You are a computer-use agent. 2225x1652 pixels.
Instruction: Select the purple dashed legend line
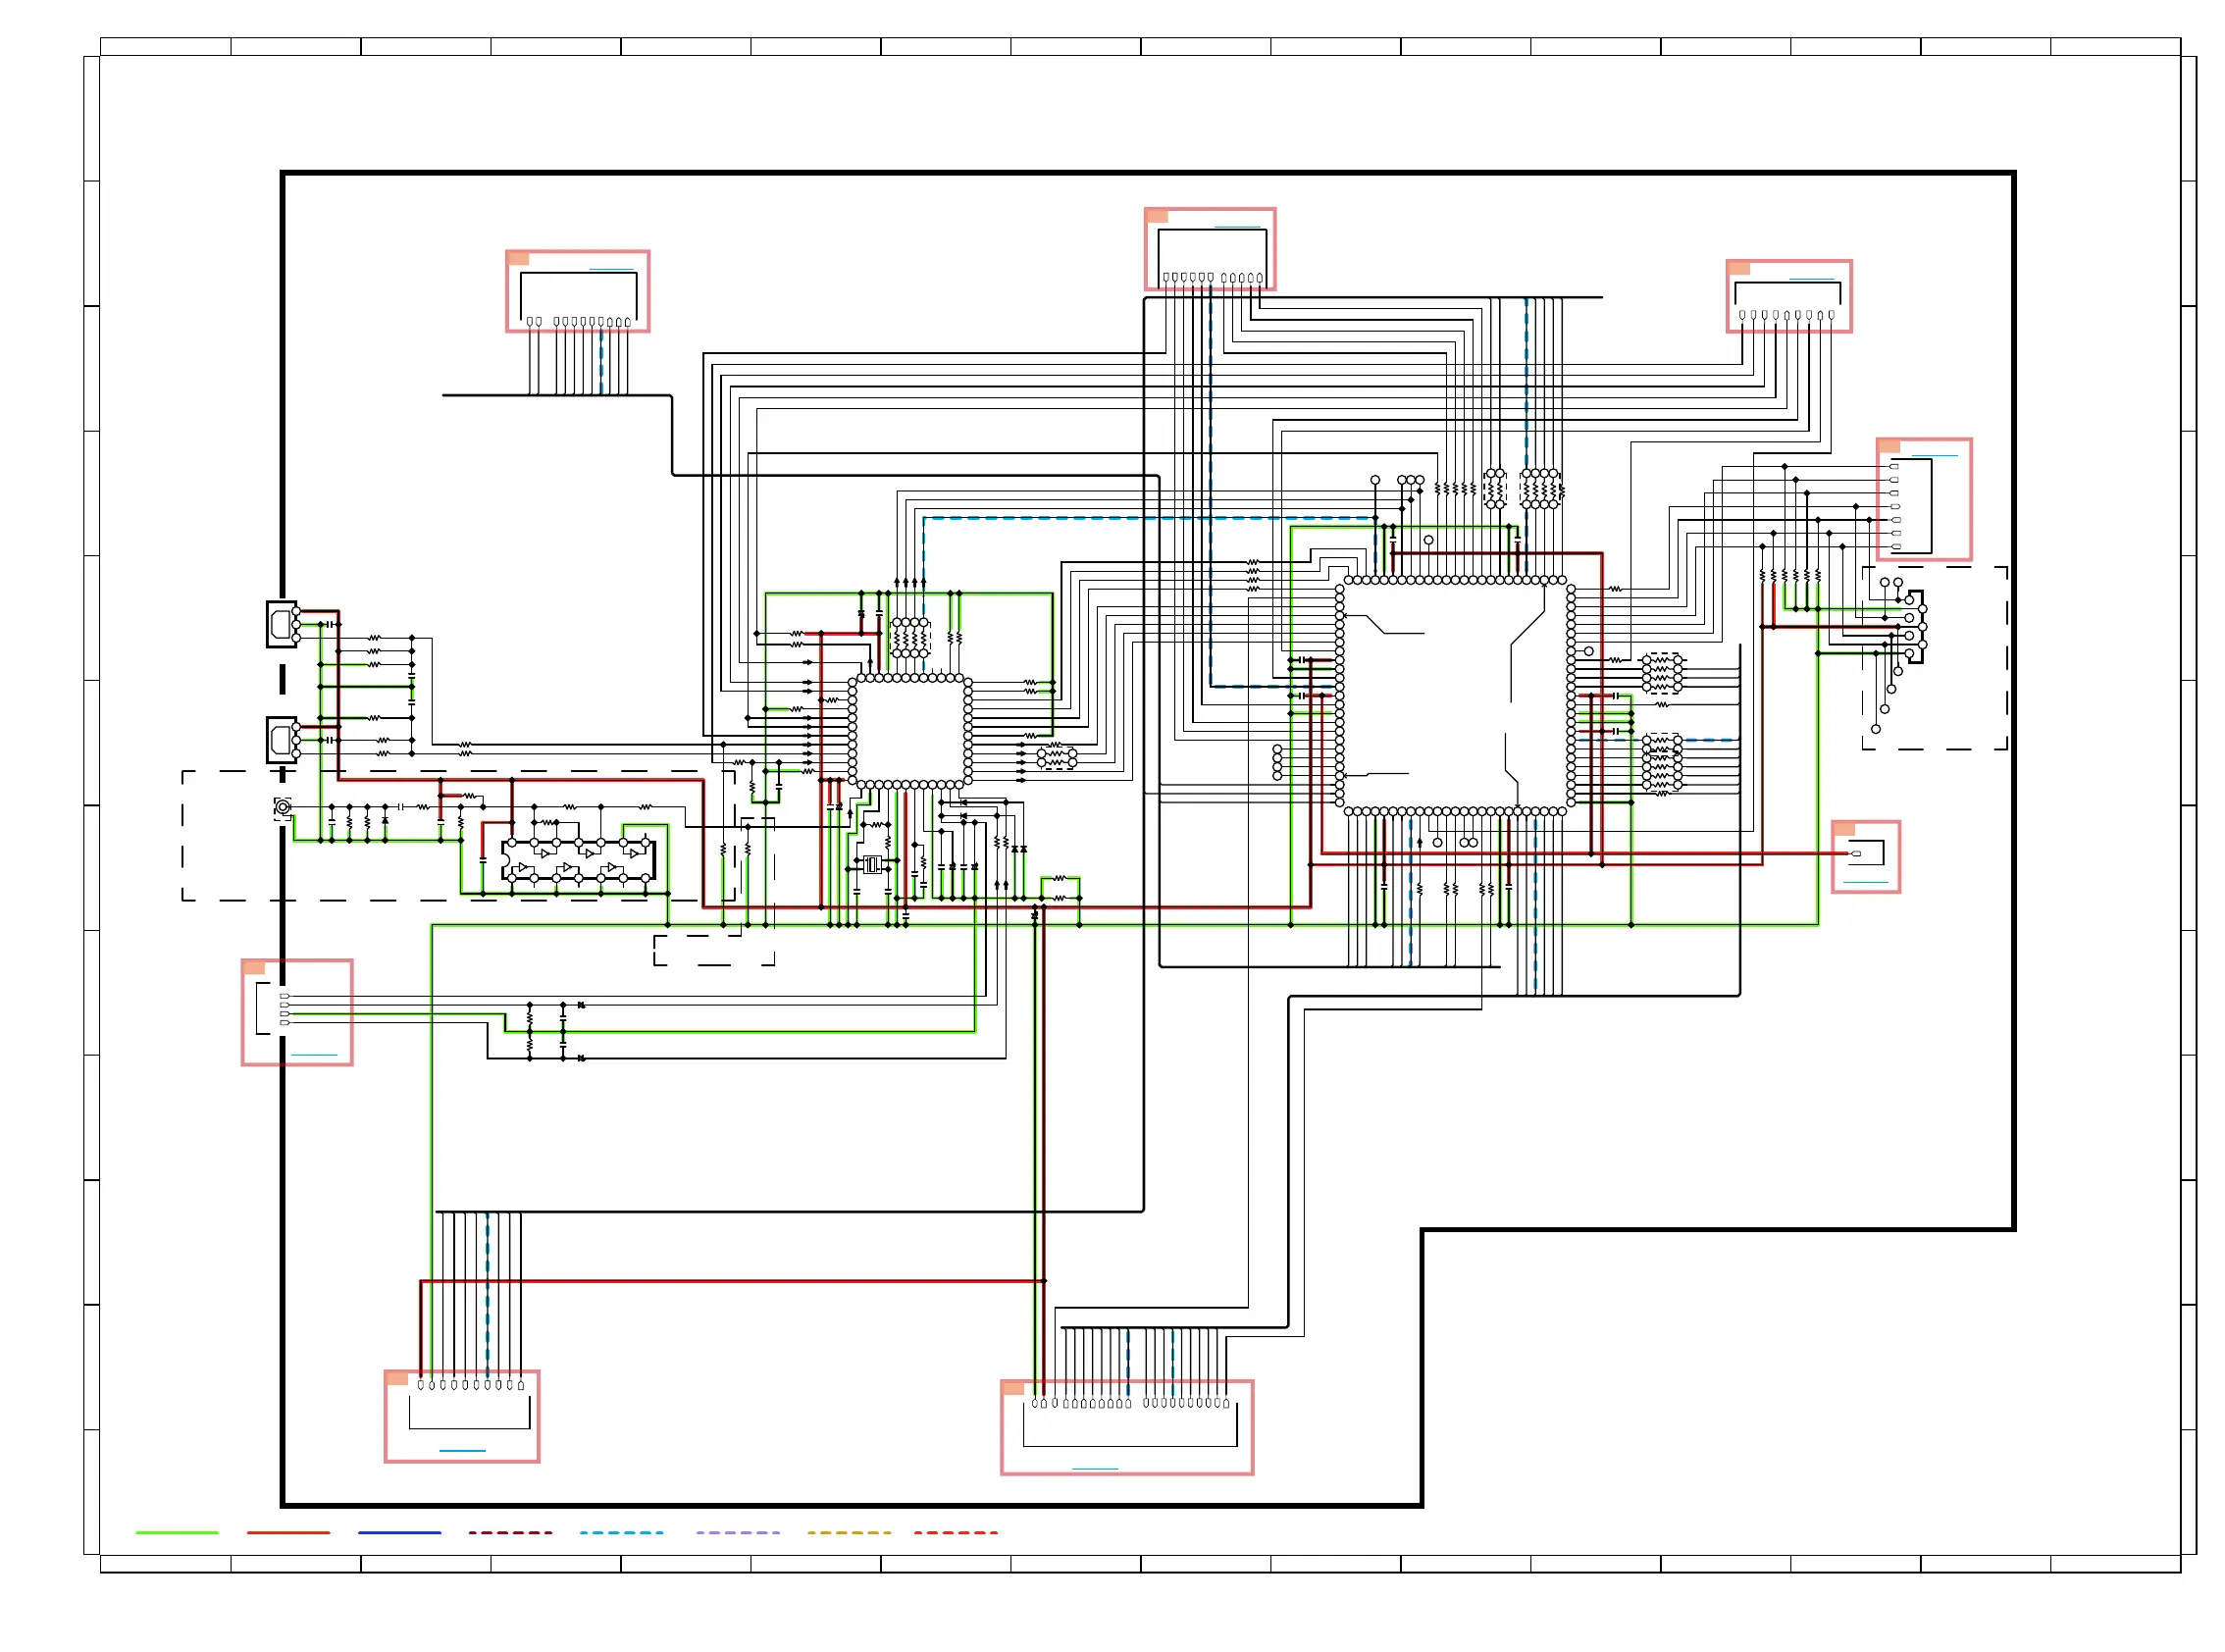(x=738, y=1532)
